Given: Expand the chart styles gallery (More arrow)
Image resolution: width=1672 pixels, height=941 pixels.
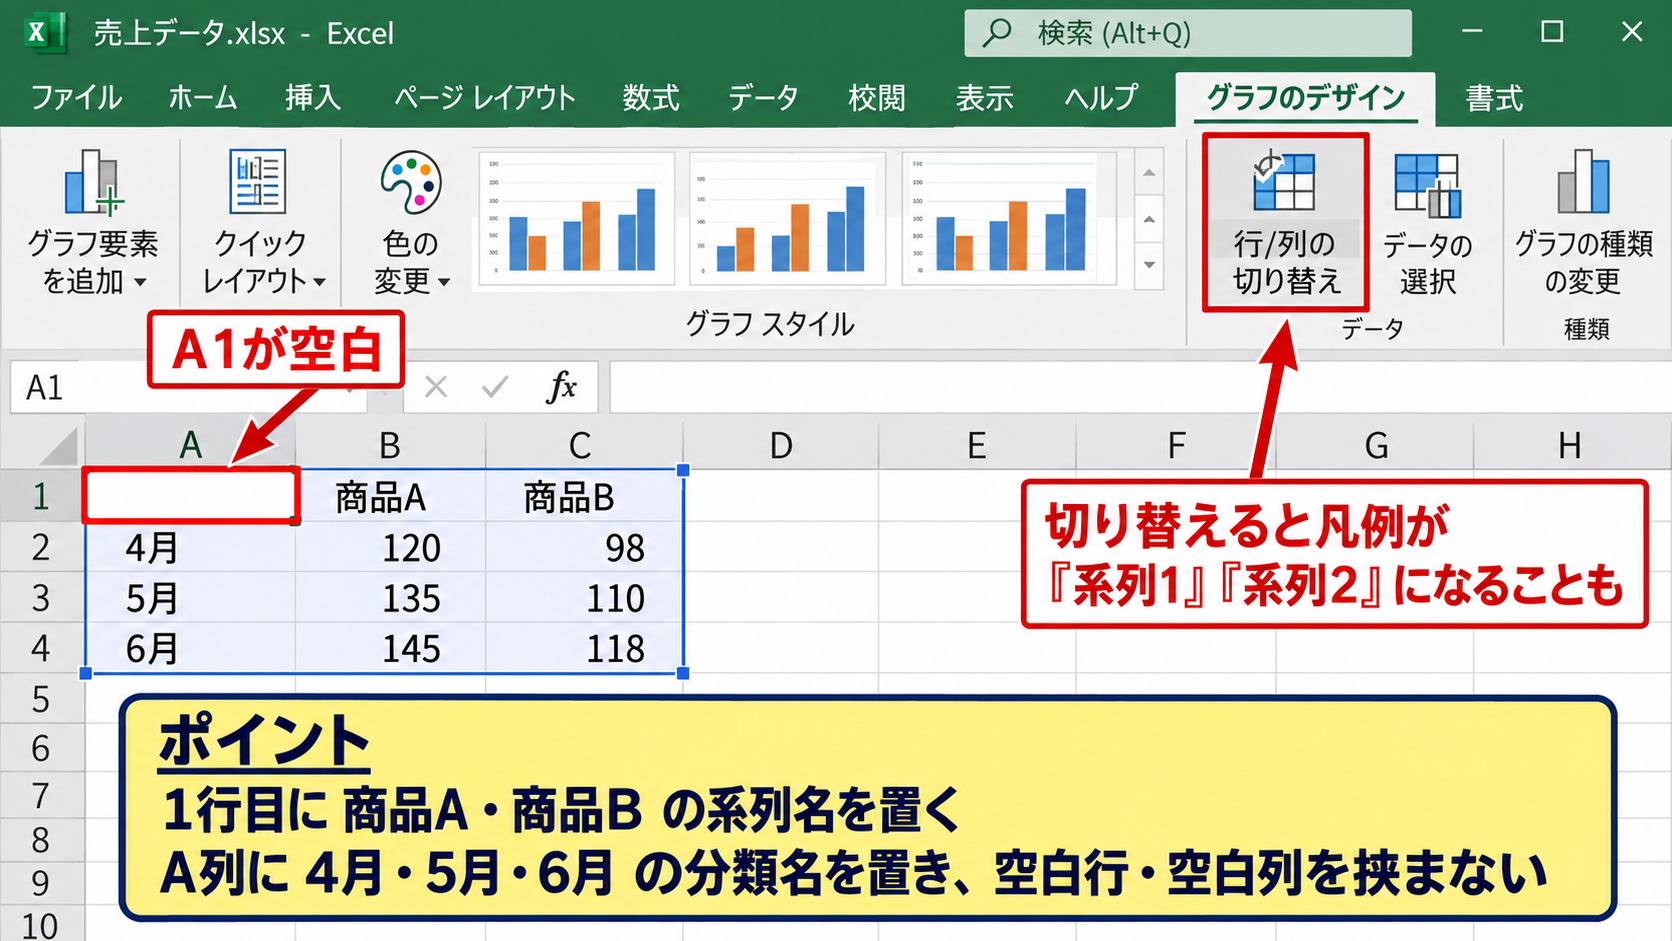Looking at the screenshot, I should [1149, 265].
